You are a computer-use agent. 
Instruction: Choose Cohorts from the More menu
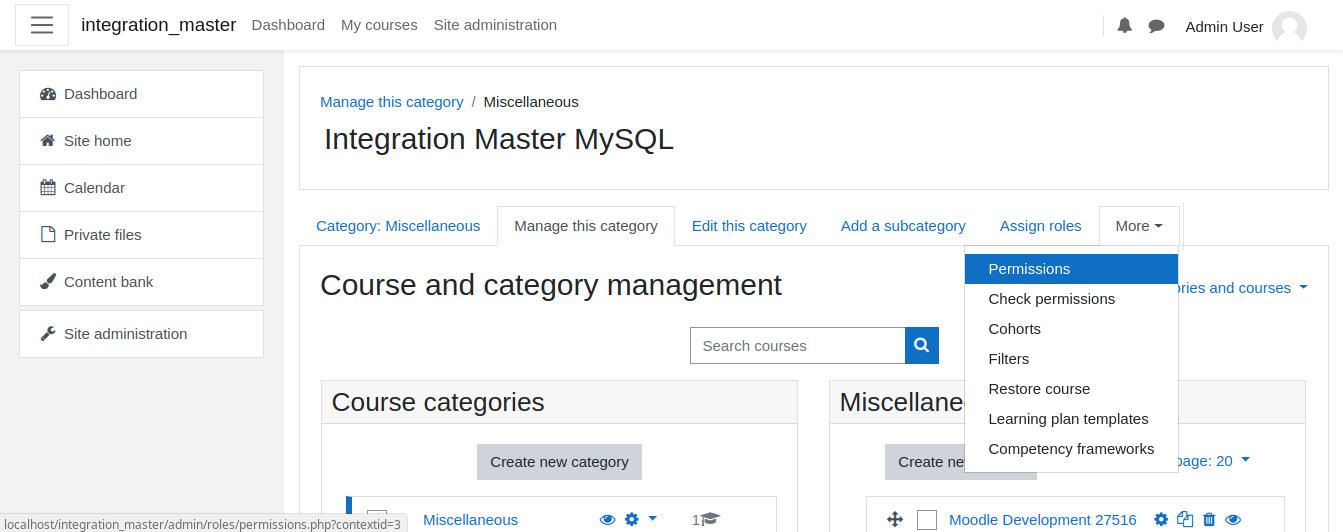(x=1071, y=329)
